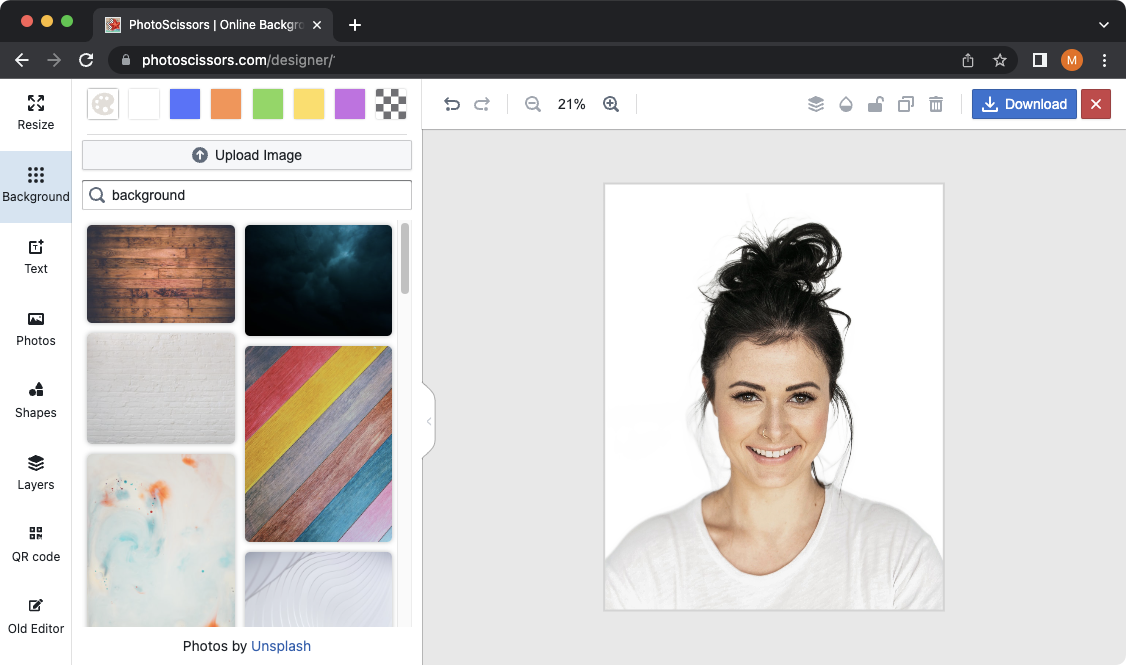Image resolution: width=1126 pixels, height=665 pixels.
Task: Pick the blue background color swatch
Action: pos(185,104)
